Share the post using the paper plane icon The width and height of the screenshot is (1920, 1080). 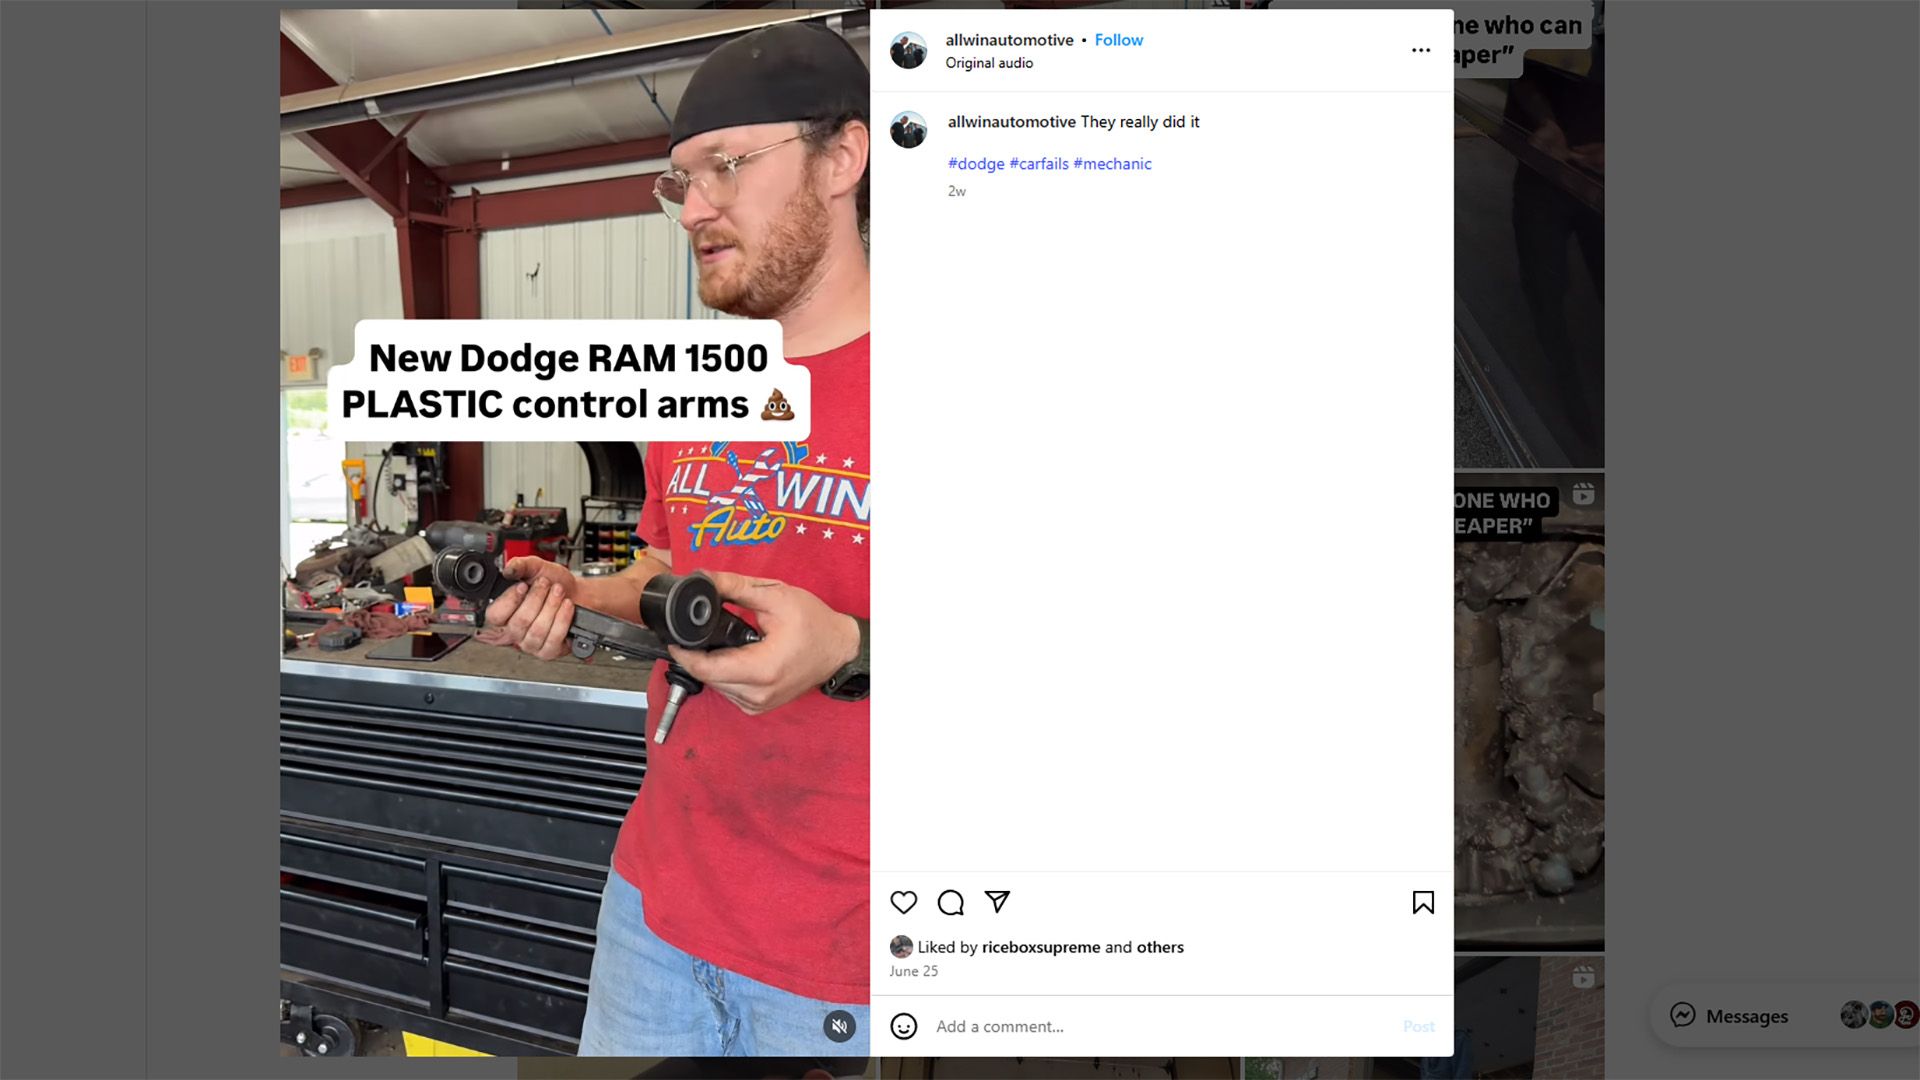997,902
